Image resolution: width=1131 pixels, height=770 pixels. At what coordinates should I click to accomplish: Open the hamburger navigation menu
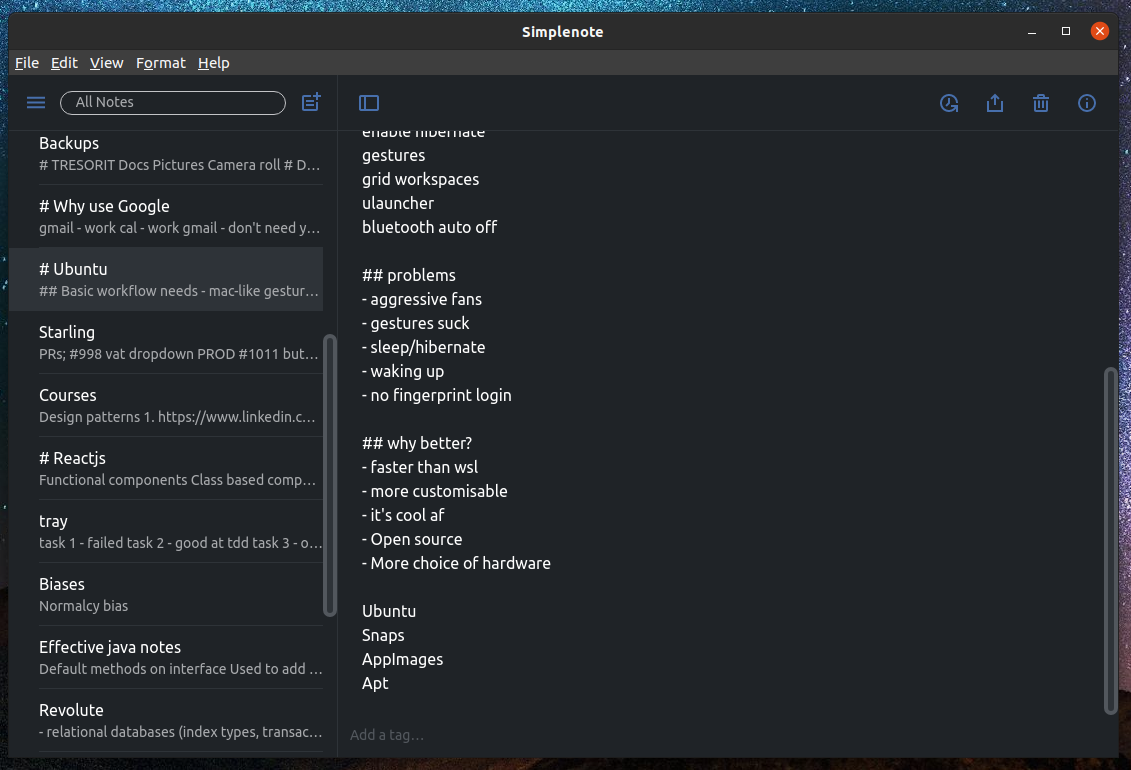(x=35, y=102)
